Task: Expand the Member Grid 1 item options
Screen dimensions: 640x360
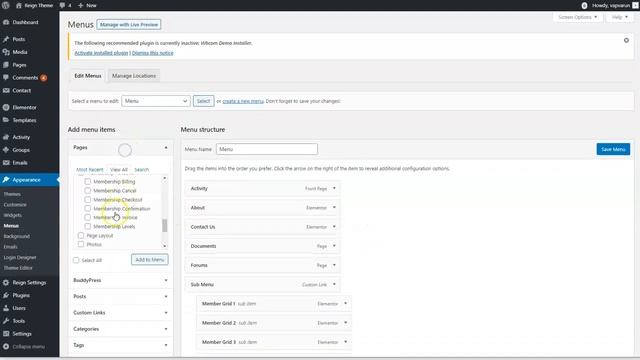Action: [346, 303]
